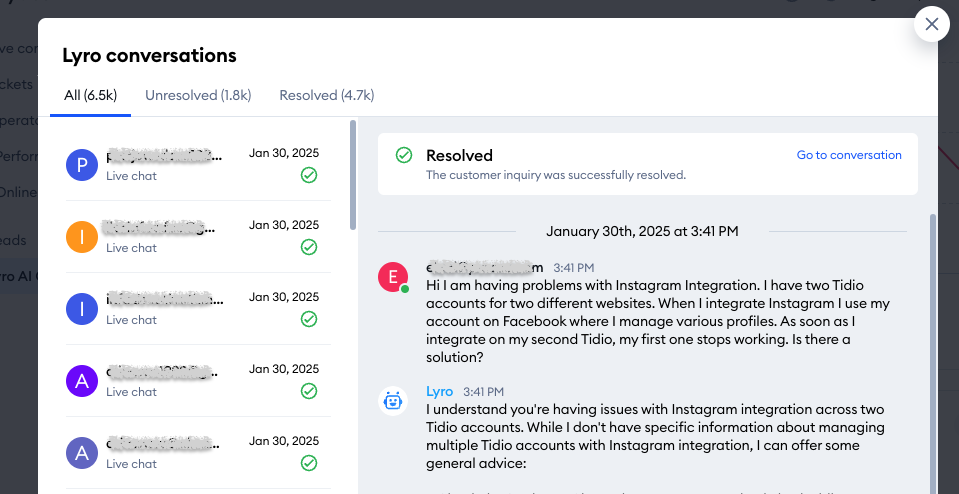Click the resolved checkmark on the first conversation

pos(309,175)
